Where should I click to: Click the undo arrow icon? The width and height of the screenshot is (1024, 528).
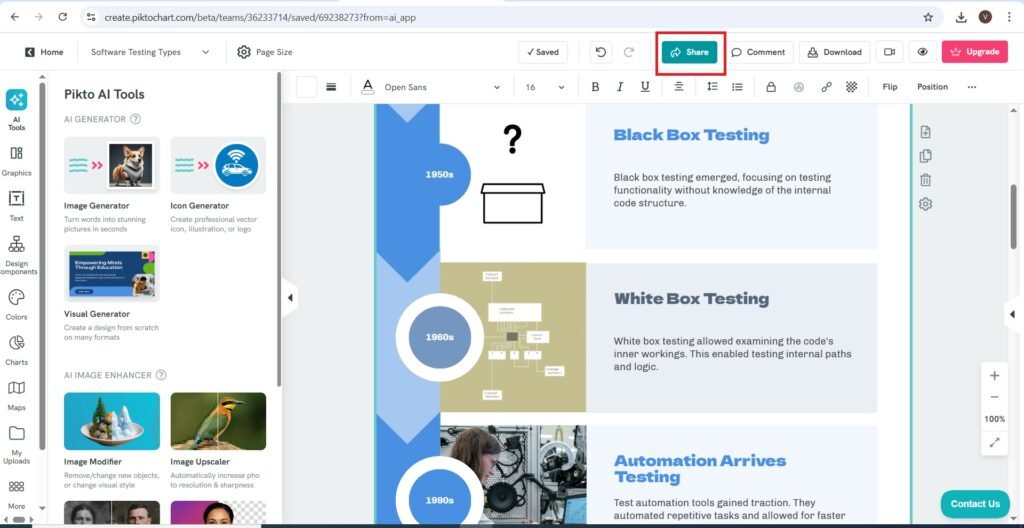pos(600,52)
